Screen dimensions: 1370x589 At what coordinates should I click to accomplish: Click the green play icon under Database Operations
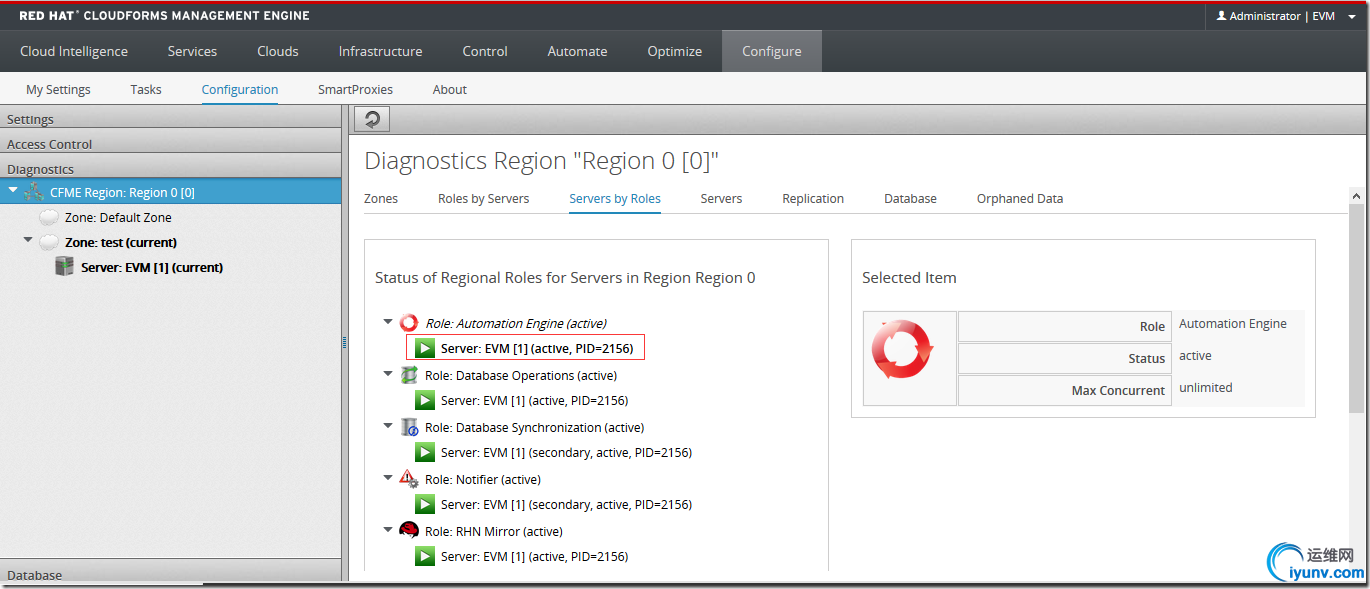[x=425, y=400]
